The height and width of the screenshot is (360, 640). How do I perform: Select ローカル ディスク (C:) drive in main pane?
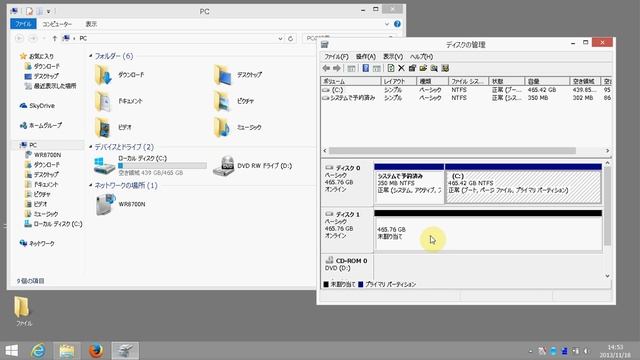pyautogui.click(x=150, y=165)
